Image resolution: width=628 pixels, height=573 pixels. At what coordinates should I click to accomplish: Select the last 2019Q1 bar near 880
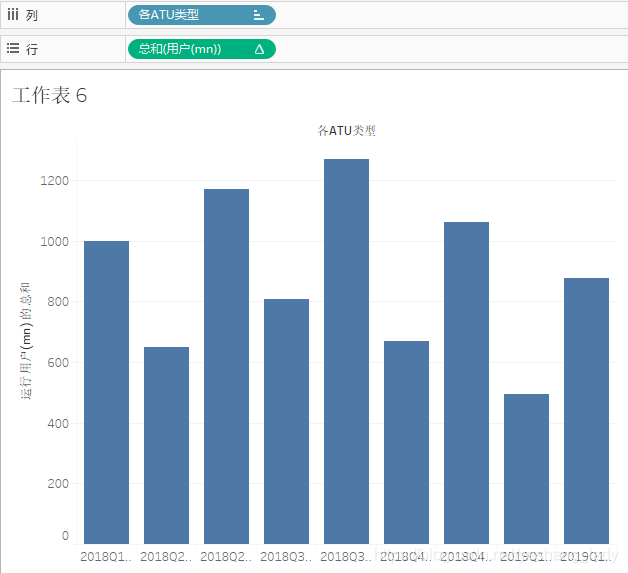[x=586, y=411]
